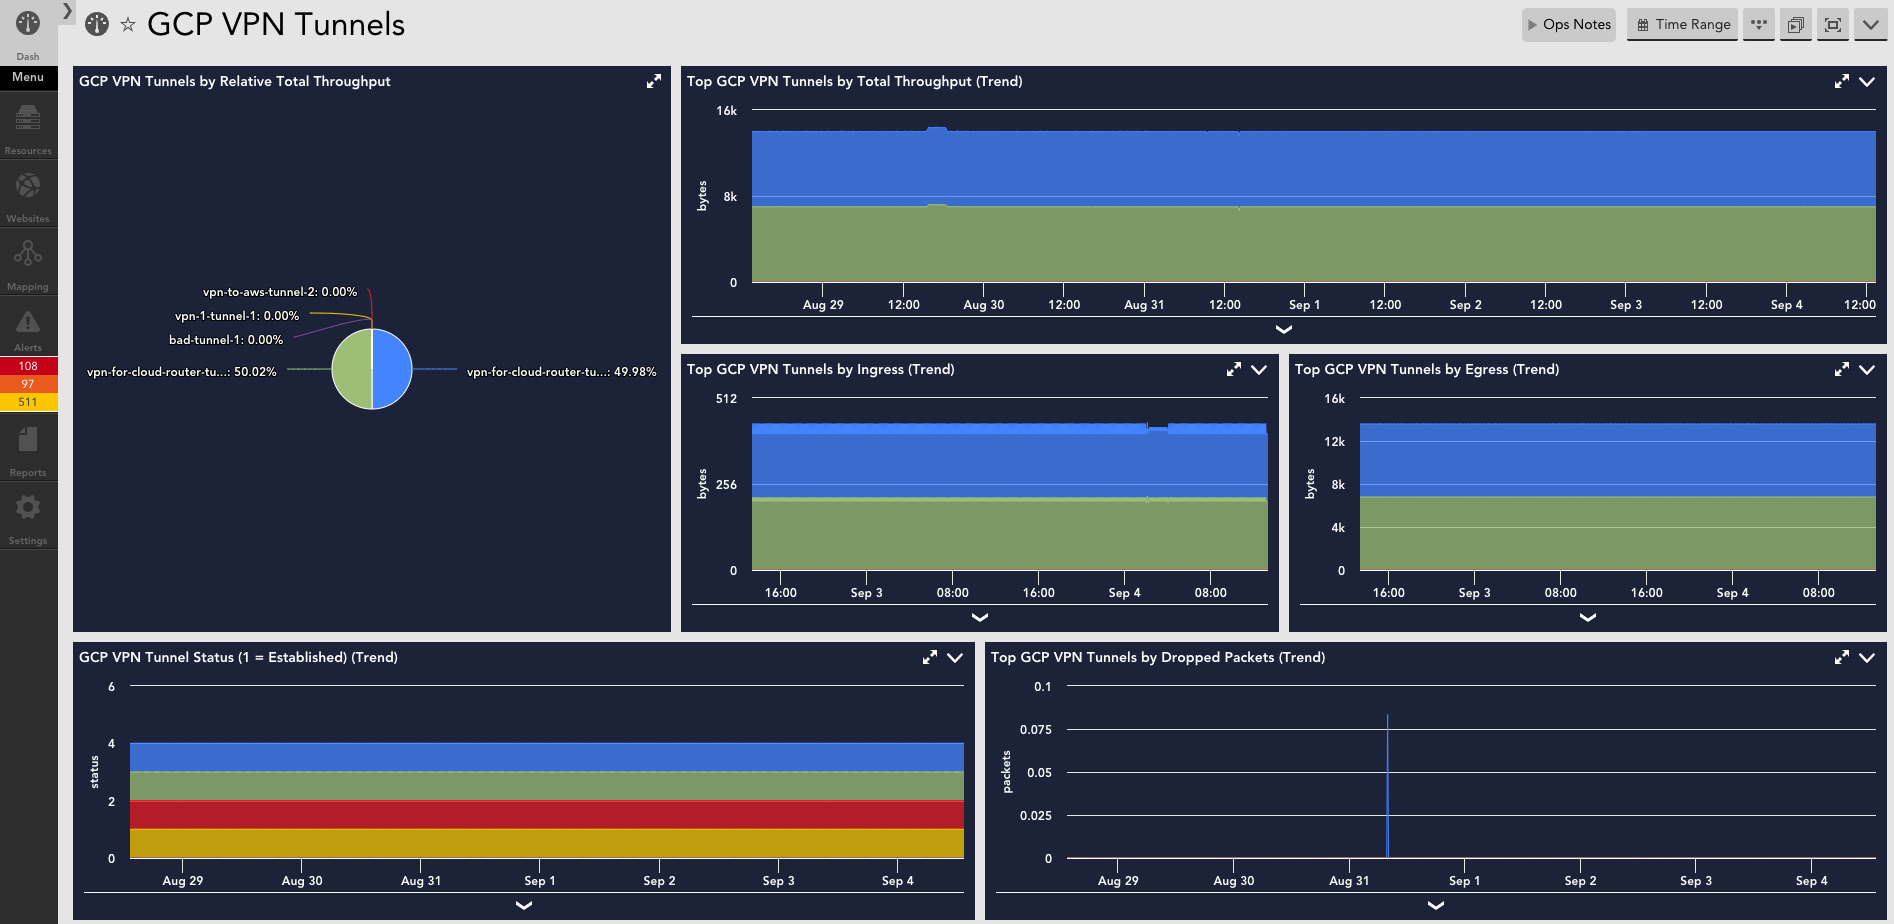Image resolution: width=1894 pixels, height=924 pixels.
Task: Expand the sidebar with the arrow chevron
Action: tap(67, 11)
